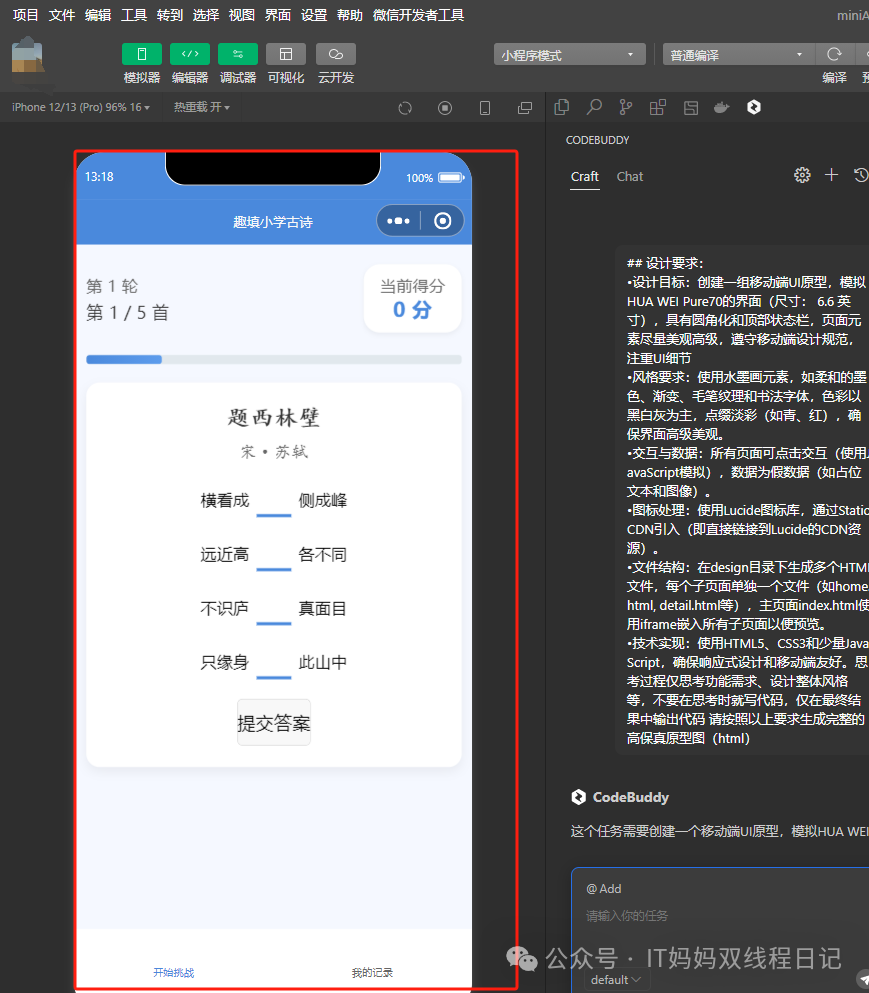The width and height of the screenshot is (869, 993).
Task: Click the restart simulator refresh icon
Action: tap(404, 107)
